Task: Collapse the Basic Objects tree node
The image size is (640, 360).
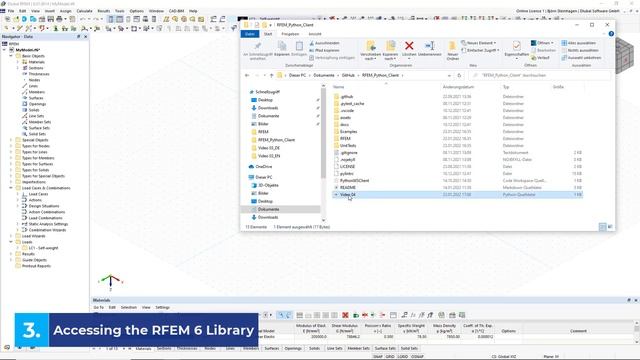Action: pyautogui.click(x=11, y=56)
